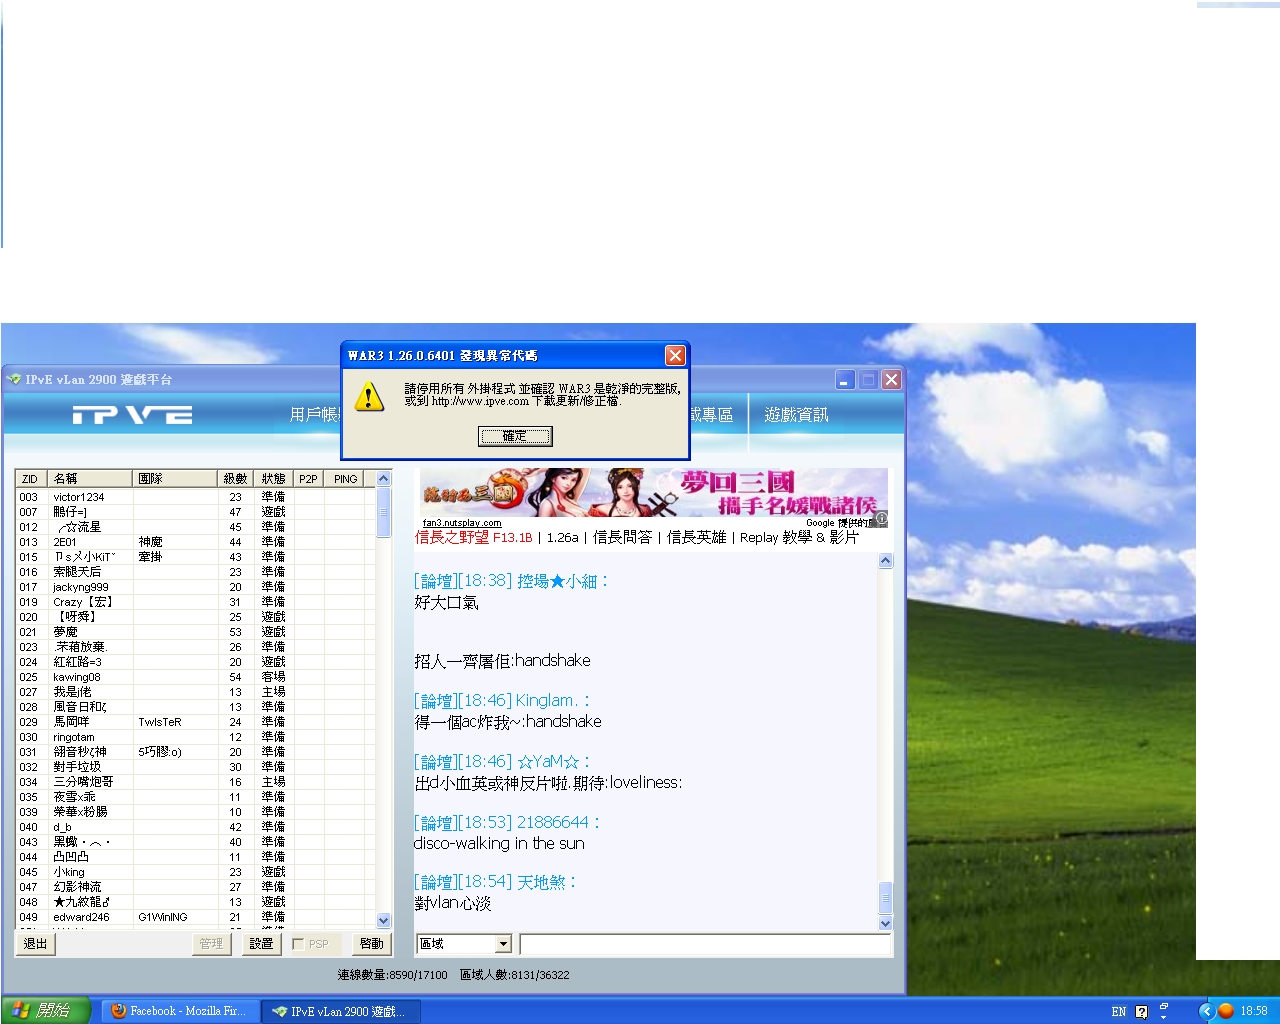The height and width of the screenshot is (1024, 1280).
Task: Open the 遊戲資訊 tab
Action: tap(796, 414)
